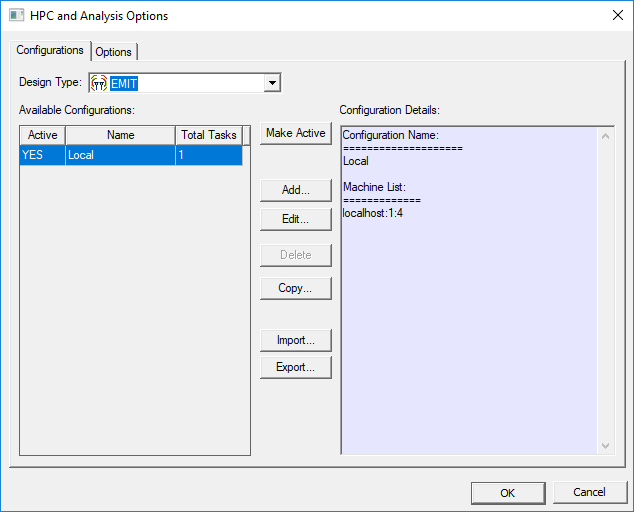Click the Export... button

coord(296,367)
